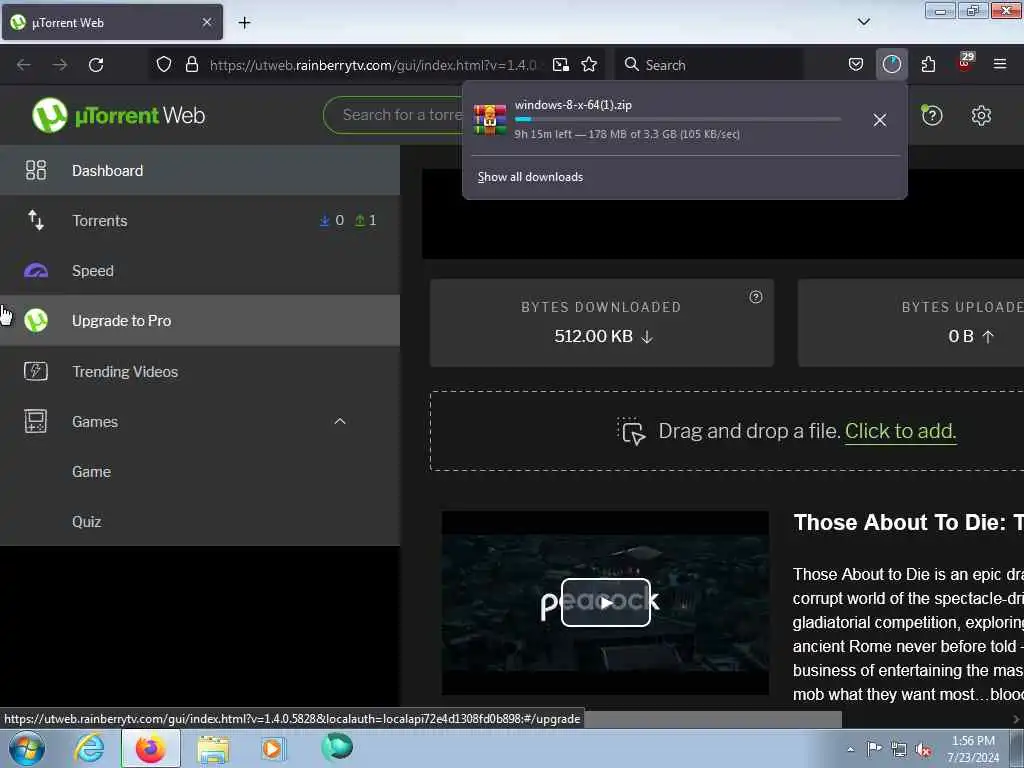Viewport: 1024px width, 768px height.
Task: Open the Torrents sidebar item
Action: pos(200,221)
